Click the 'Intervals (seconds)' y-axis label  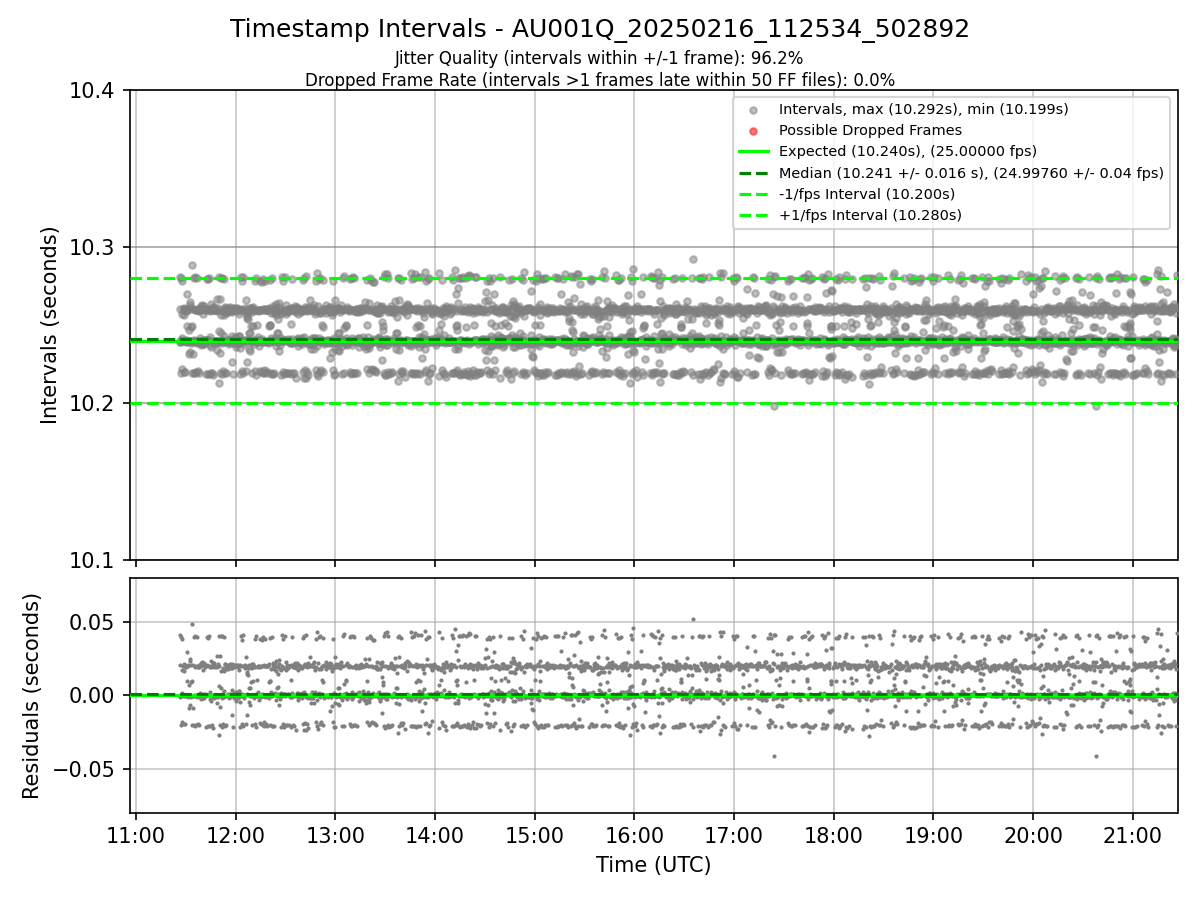click(x=50, y=325)
